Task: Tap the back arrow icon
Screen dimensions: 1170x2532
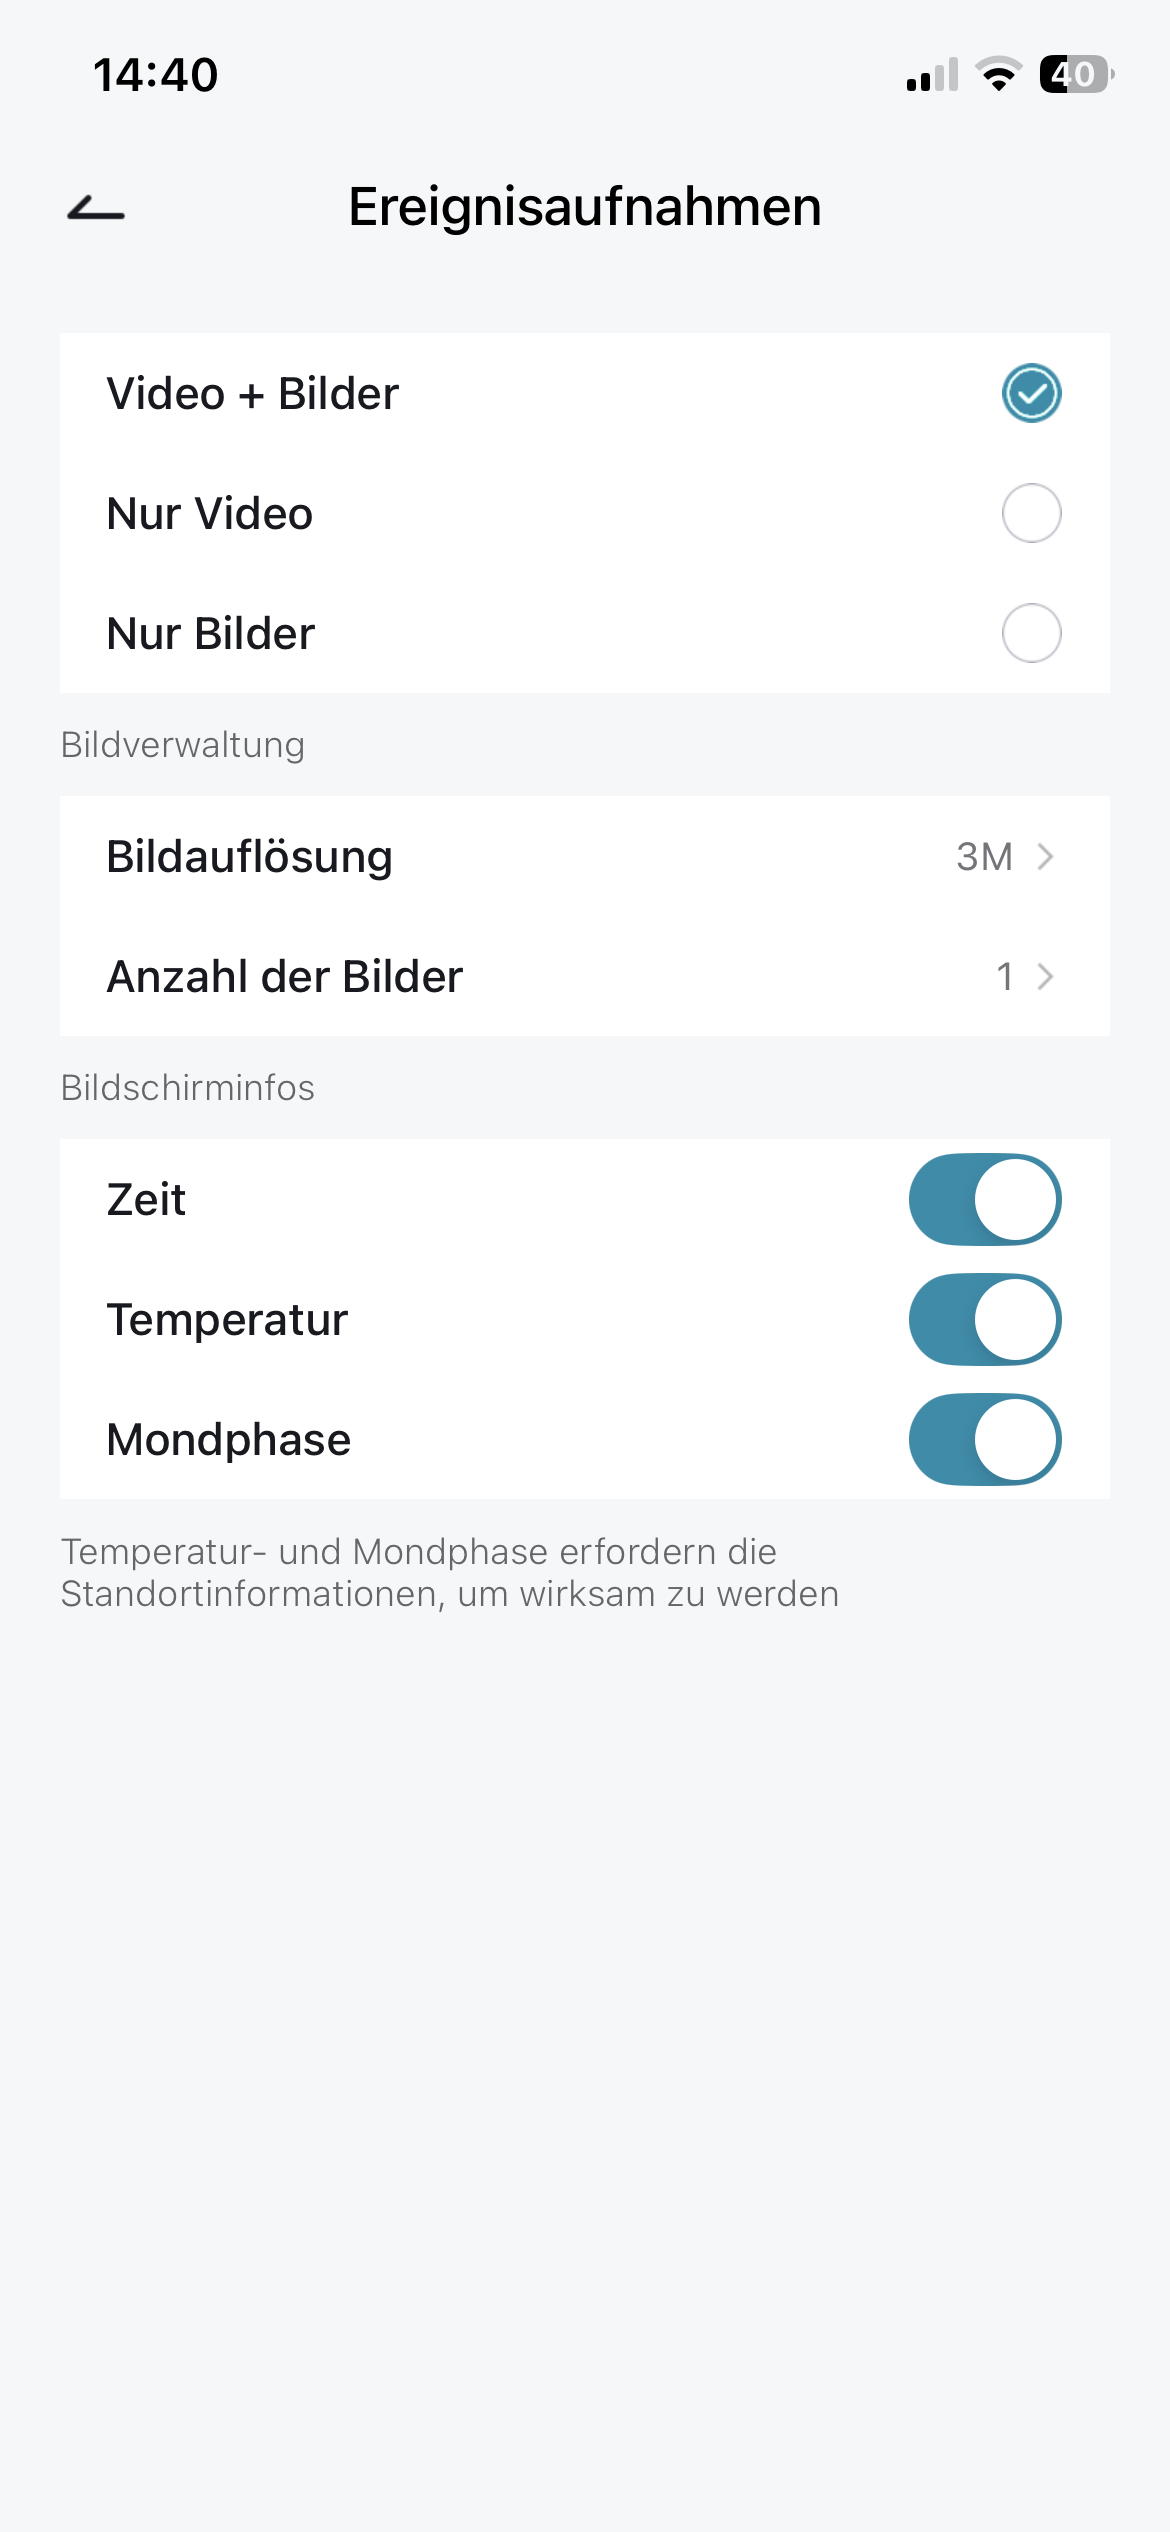Action: click(x=96, y=208)
